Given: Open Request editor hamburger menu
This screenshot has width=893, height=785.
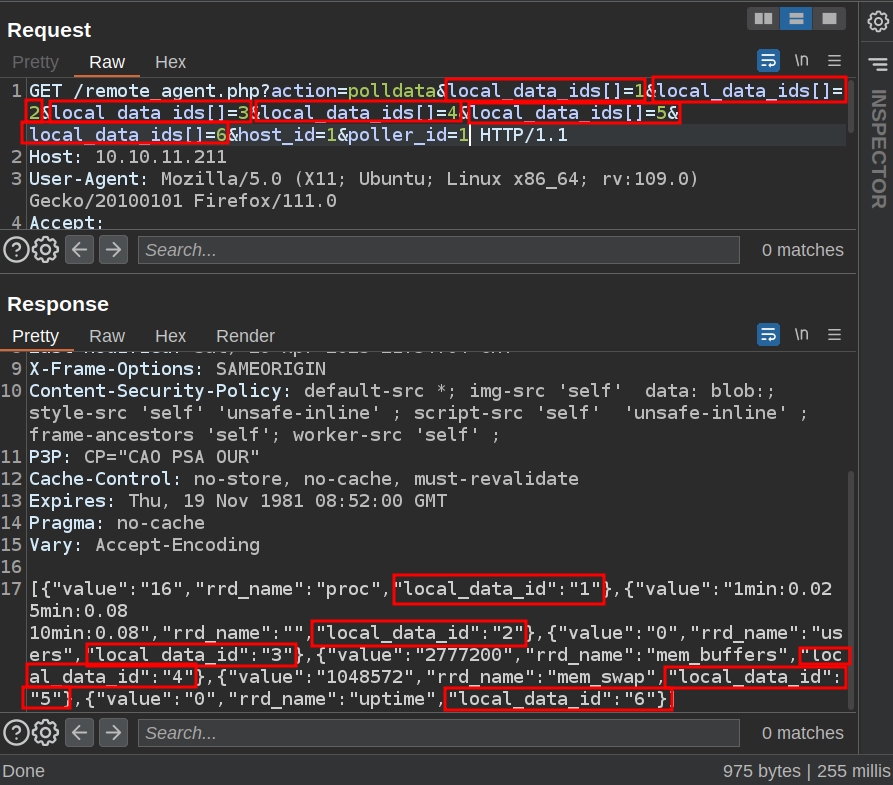Looking at the screenshot, I should pos(835,61).
